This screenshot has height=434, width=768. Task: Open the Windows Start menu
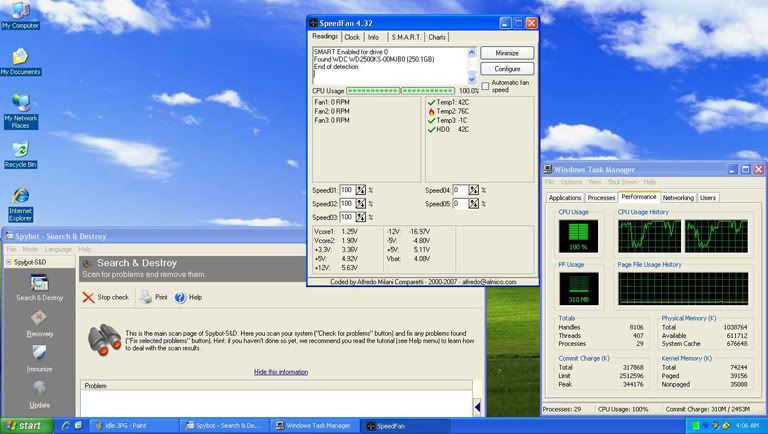pos(24,425)
